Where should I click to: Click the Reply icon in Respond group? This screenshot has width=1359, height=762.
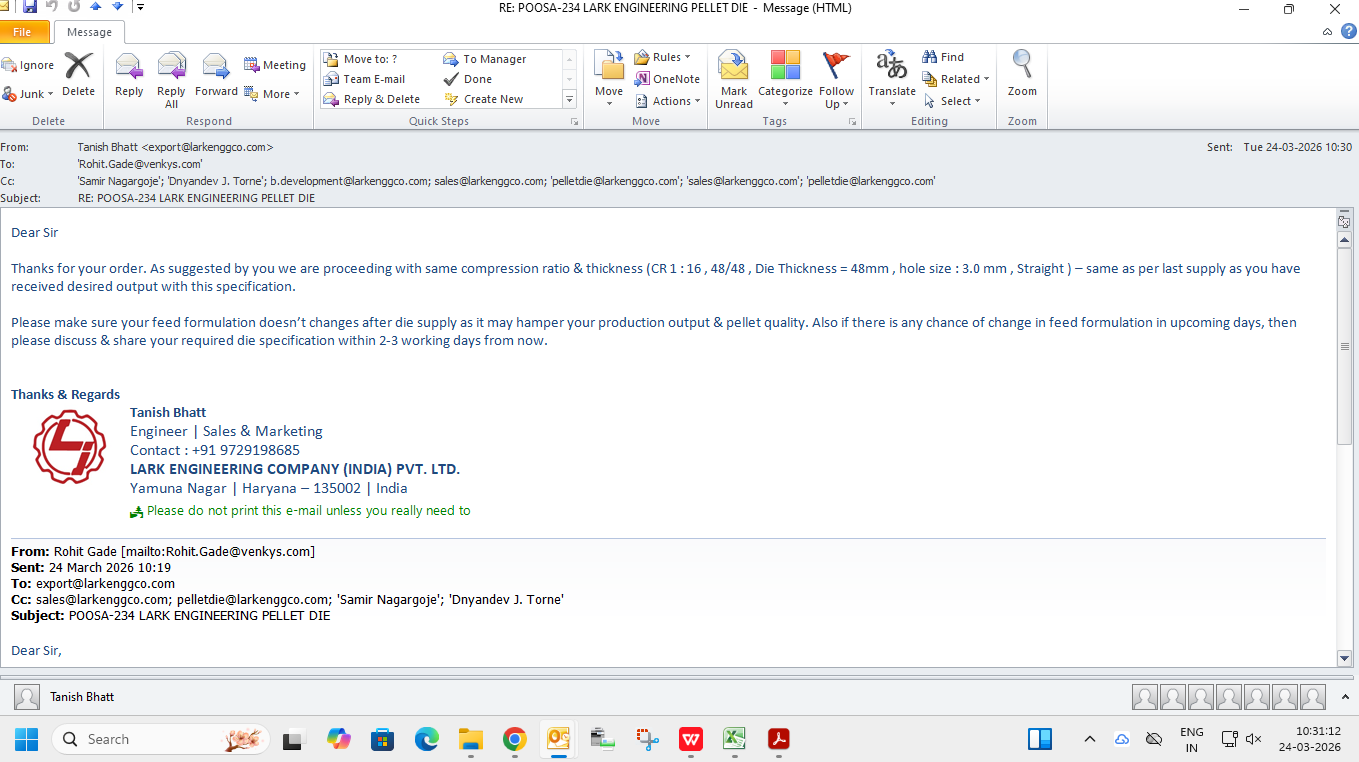[x=129, y=76]
